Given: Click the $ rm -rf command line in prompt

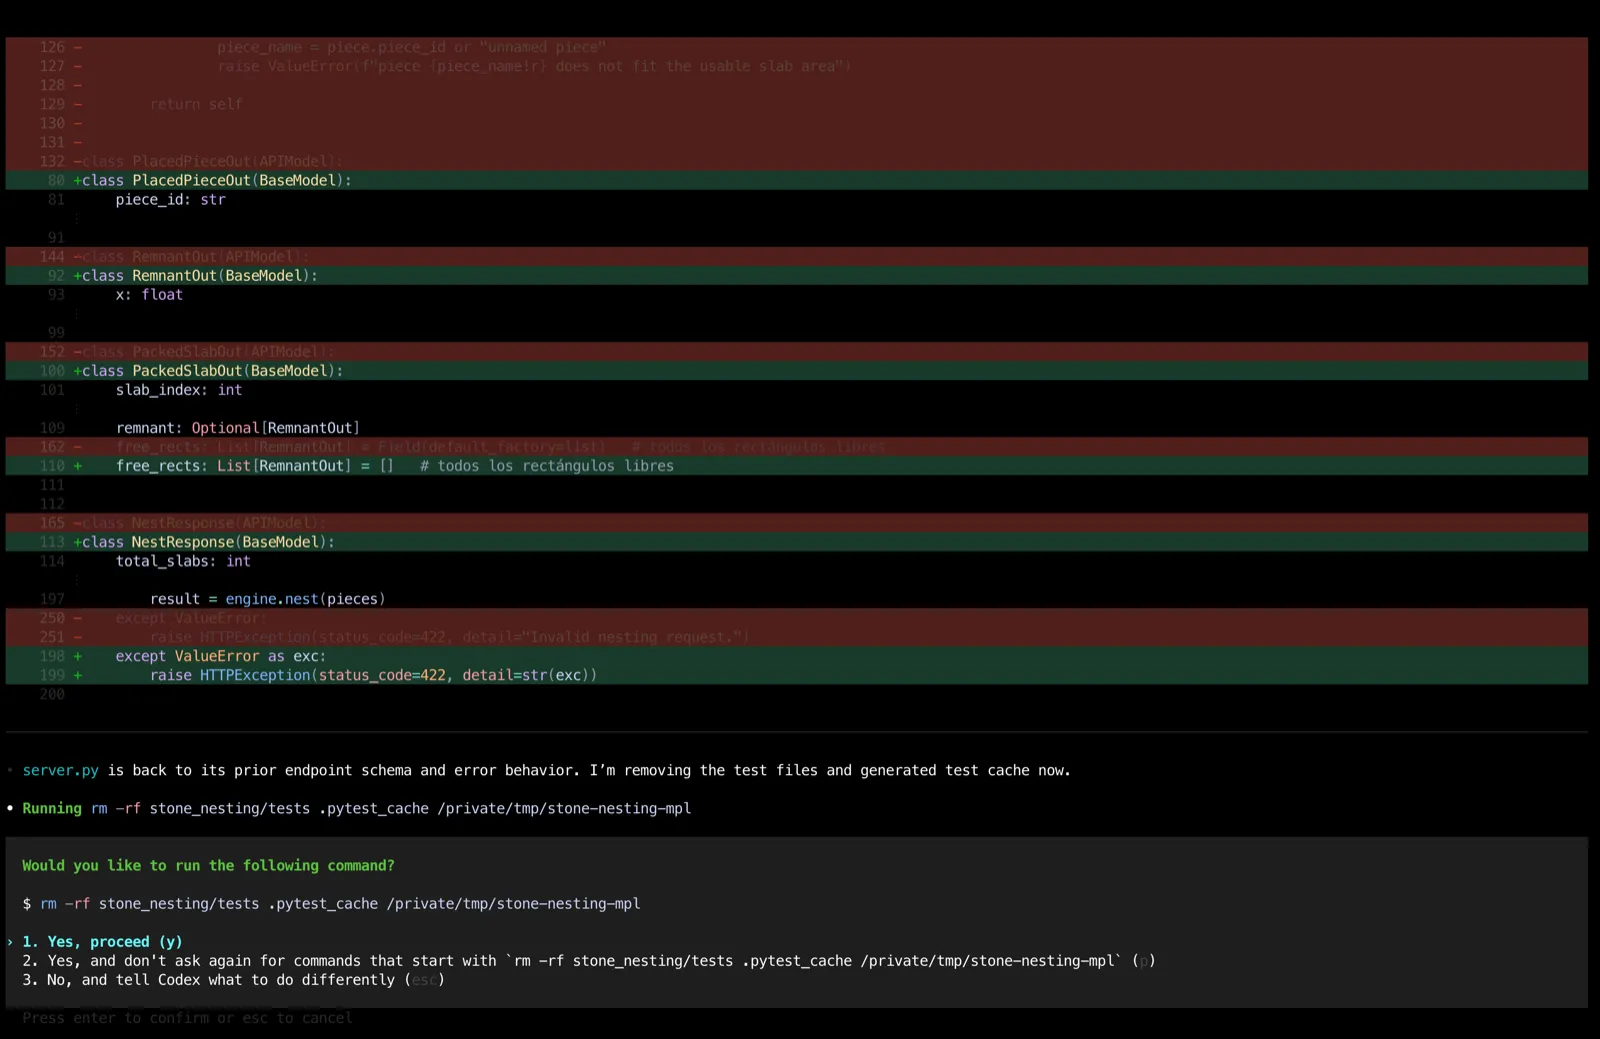Looking at the screenshot, I should tap(331, 904).
